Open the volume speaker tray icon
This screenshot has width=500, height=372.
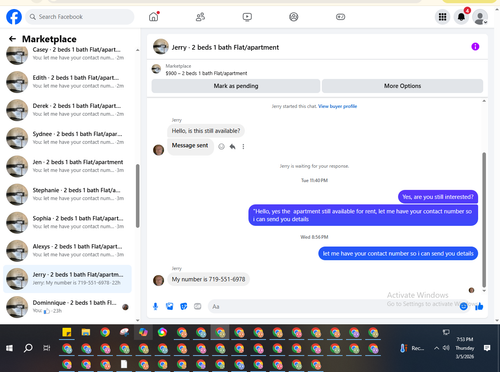(x=446, y=348)
